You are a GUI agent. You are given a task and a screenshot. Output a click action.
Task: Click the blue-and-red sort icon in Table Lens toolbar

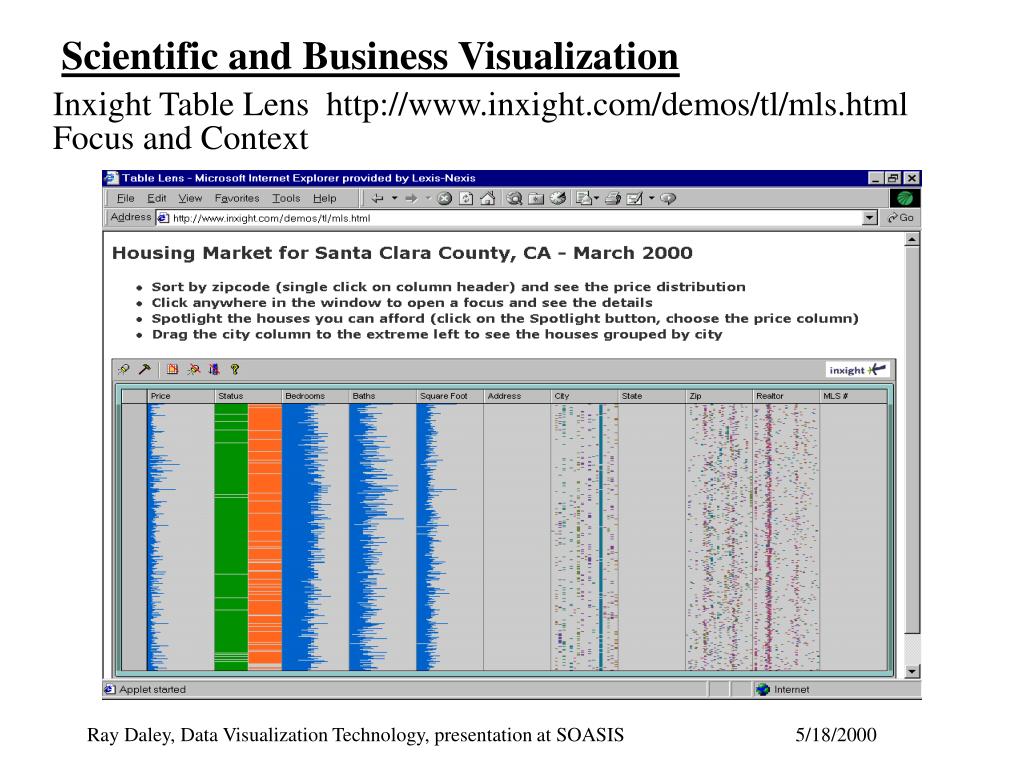coord(214,370)
